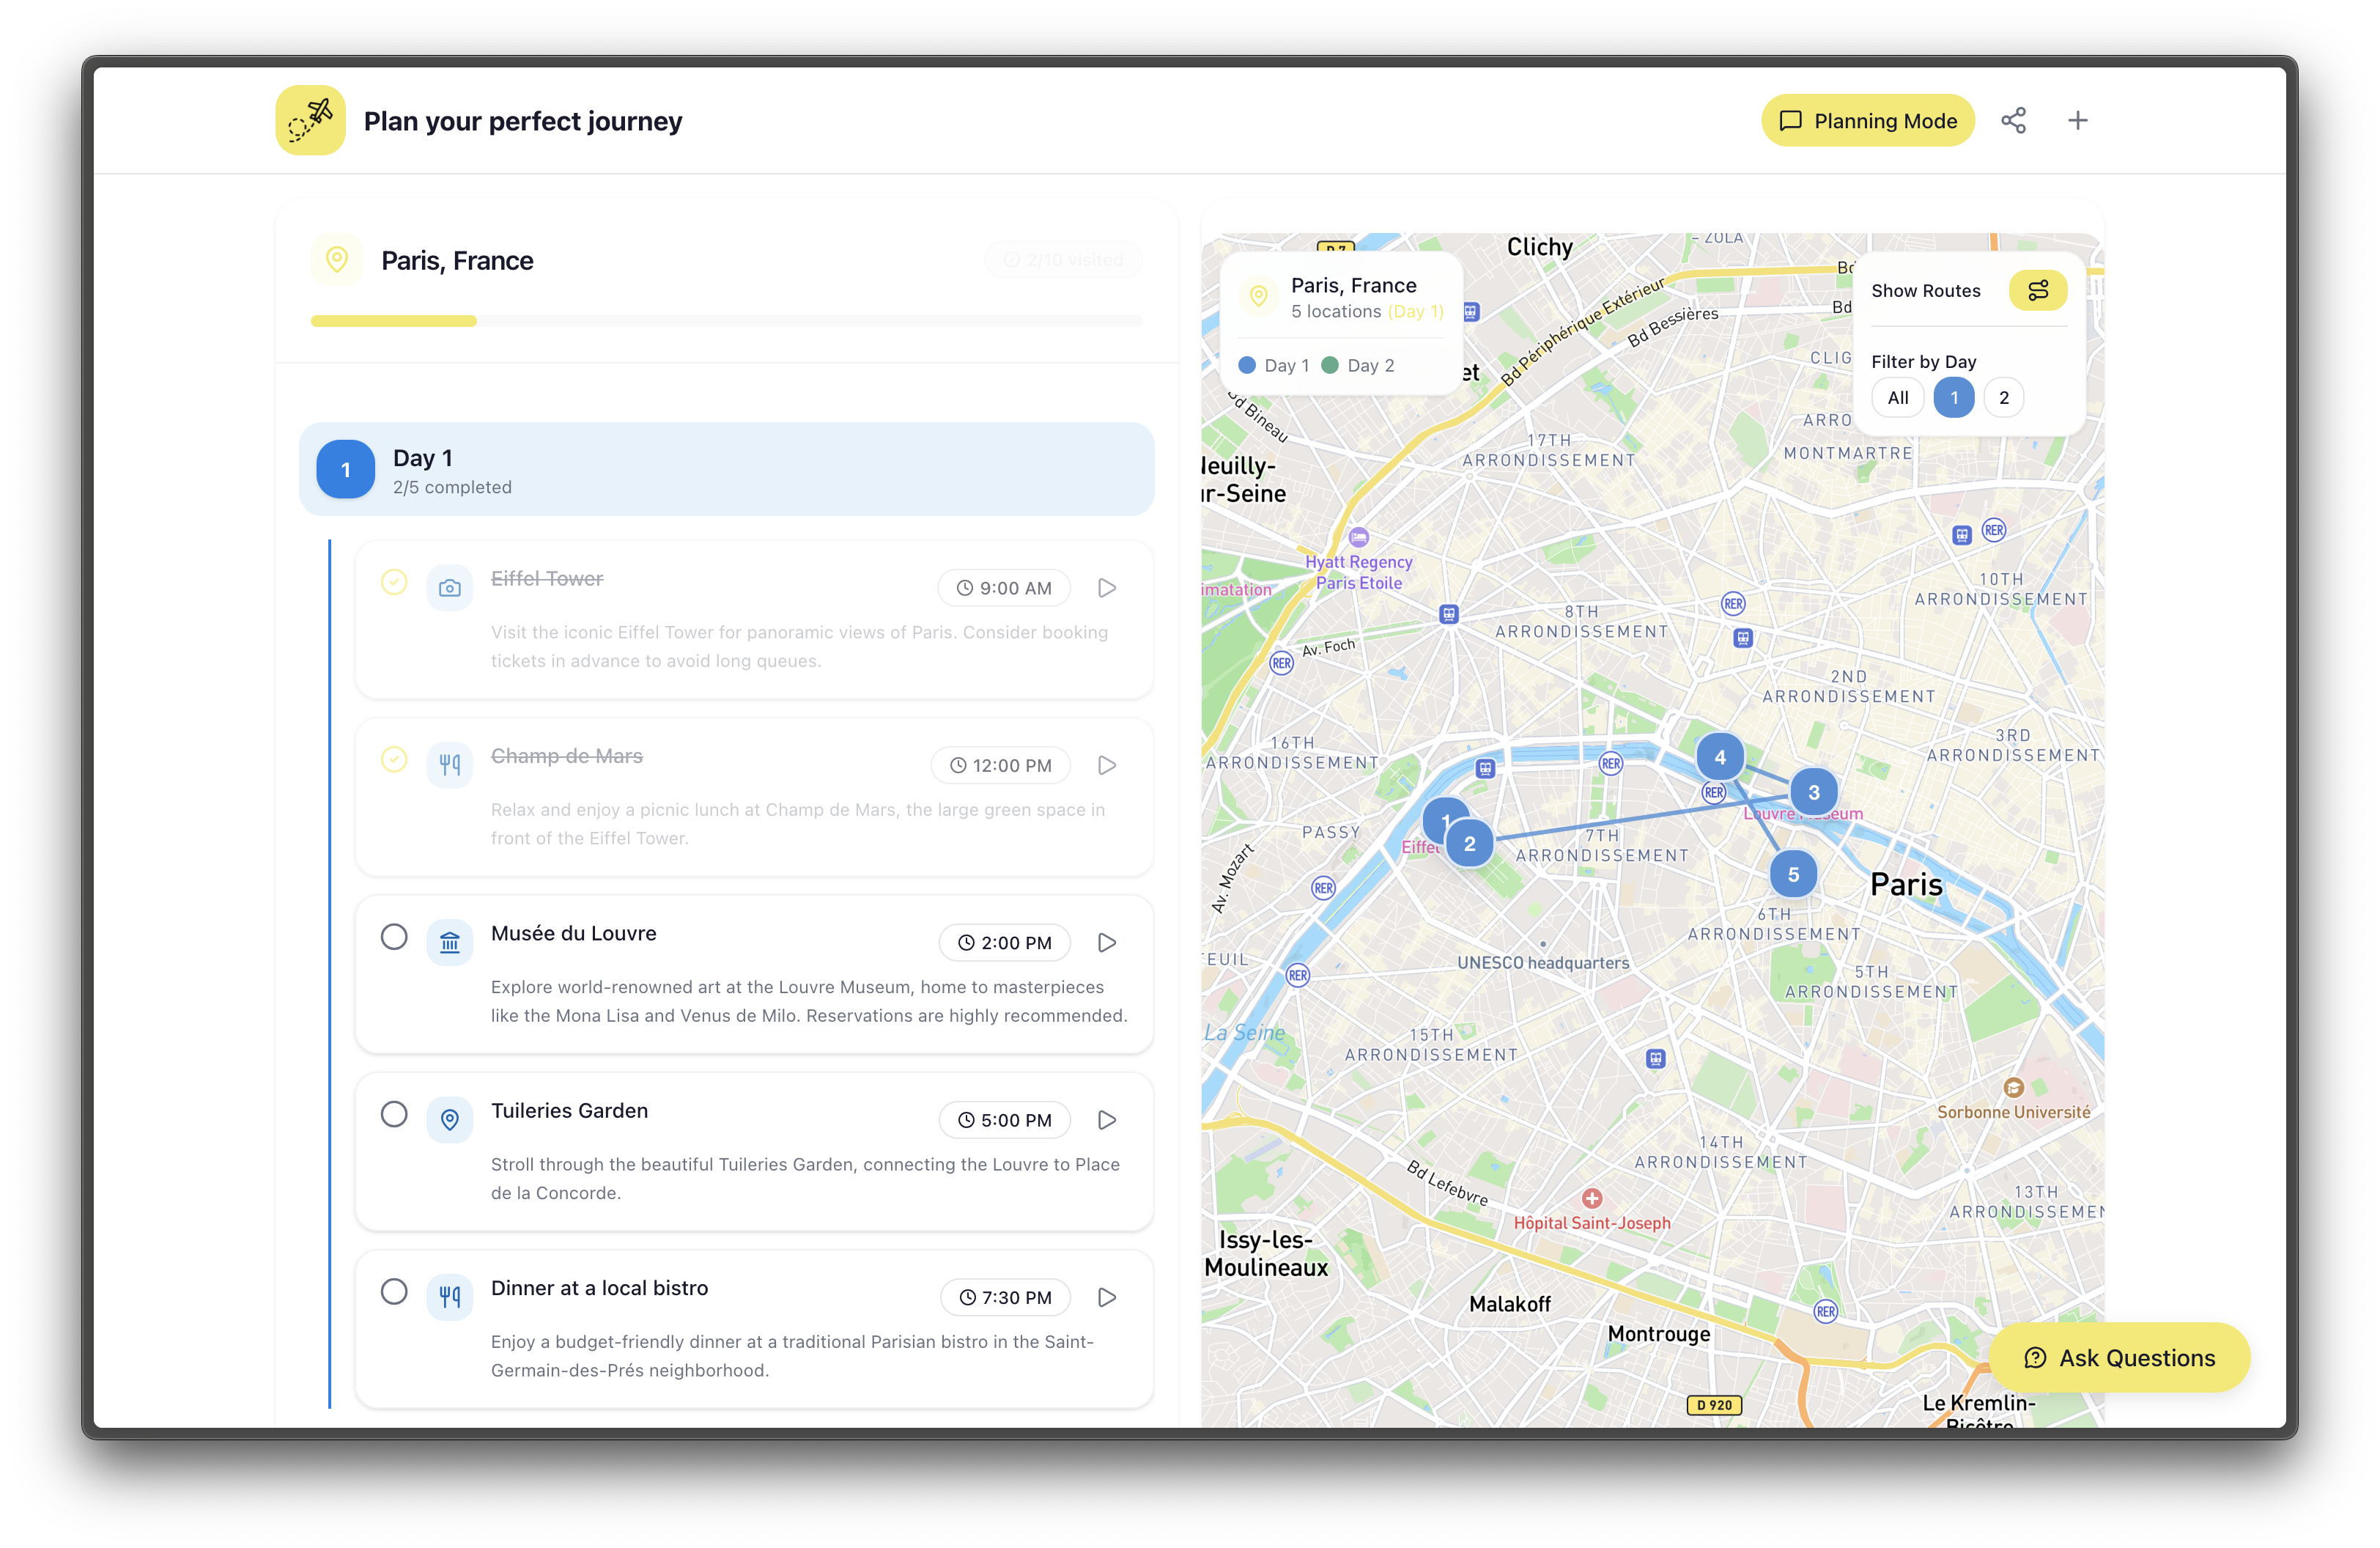2380x1548 pixels.
Task: Click map marker 3 near Louvre
Action: coord(1813,792)
